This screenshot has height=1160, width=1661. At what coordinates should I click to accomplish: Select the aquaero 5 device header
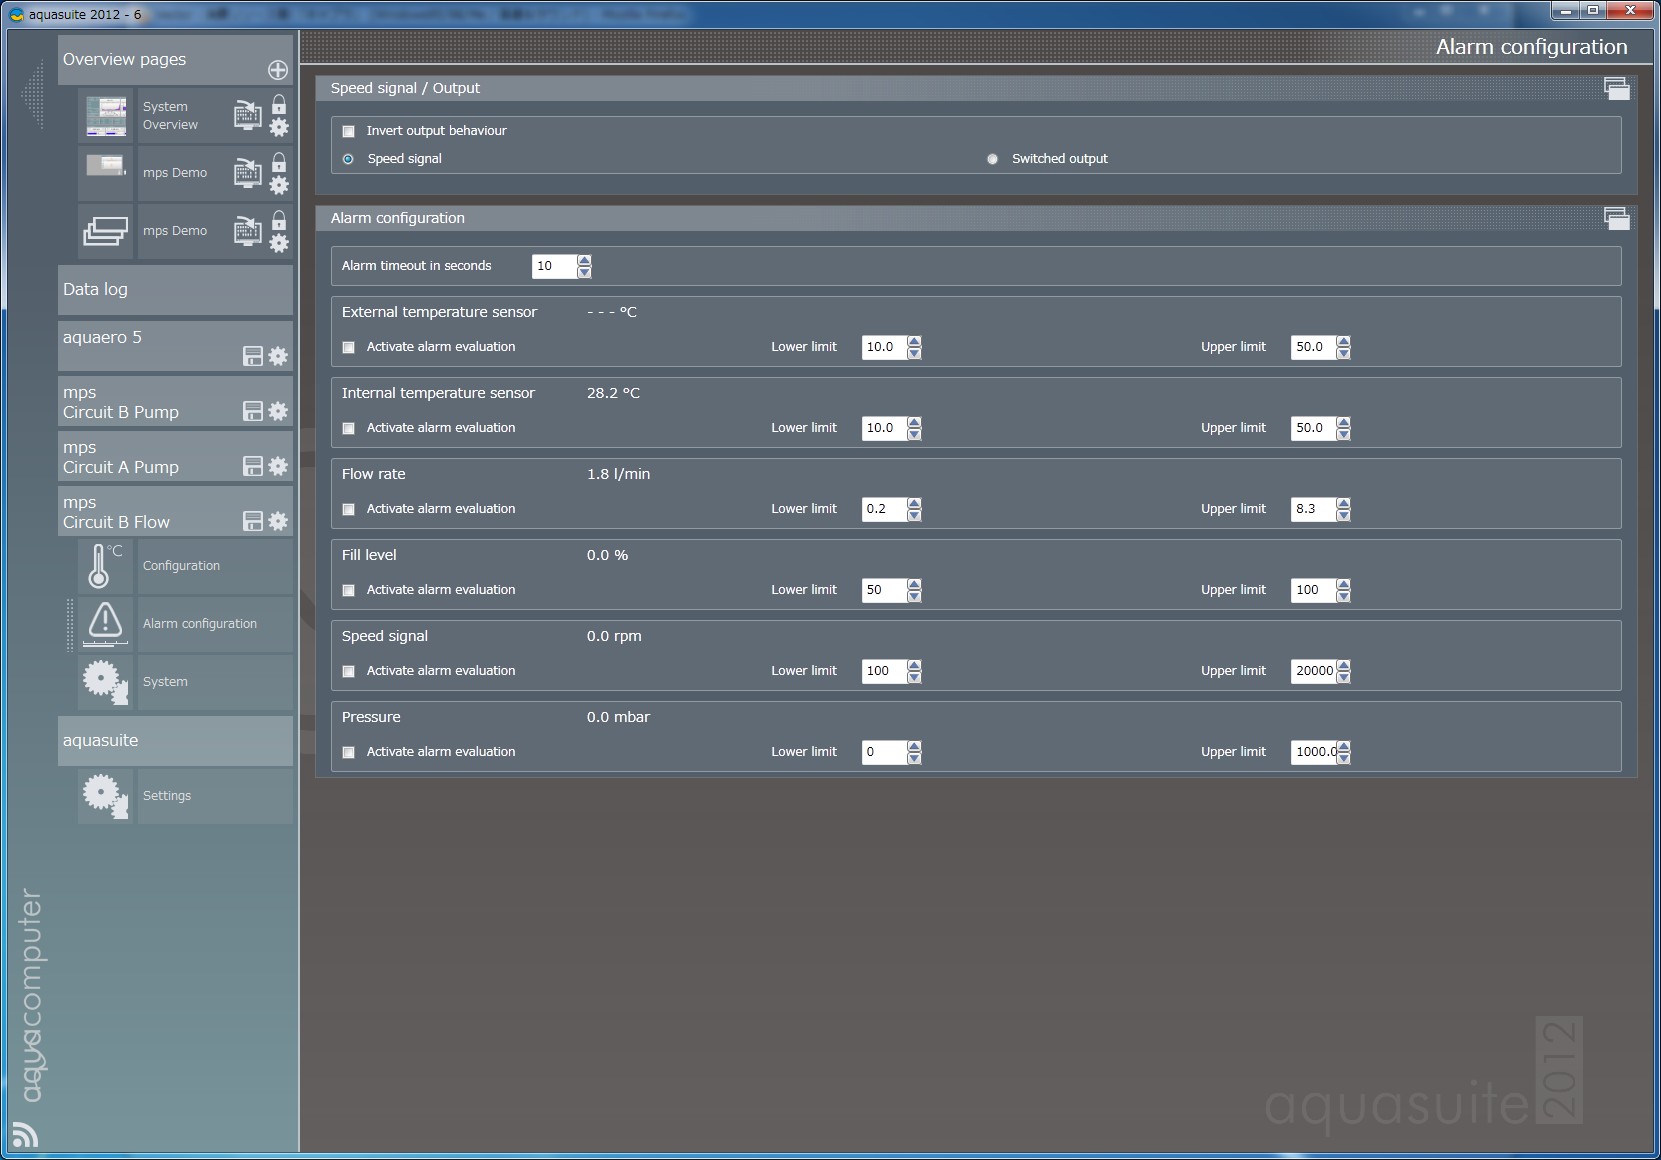point(175,346)
